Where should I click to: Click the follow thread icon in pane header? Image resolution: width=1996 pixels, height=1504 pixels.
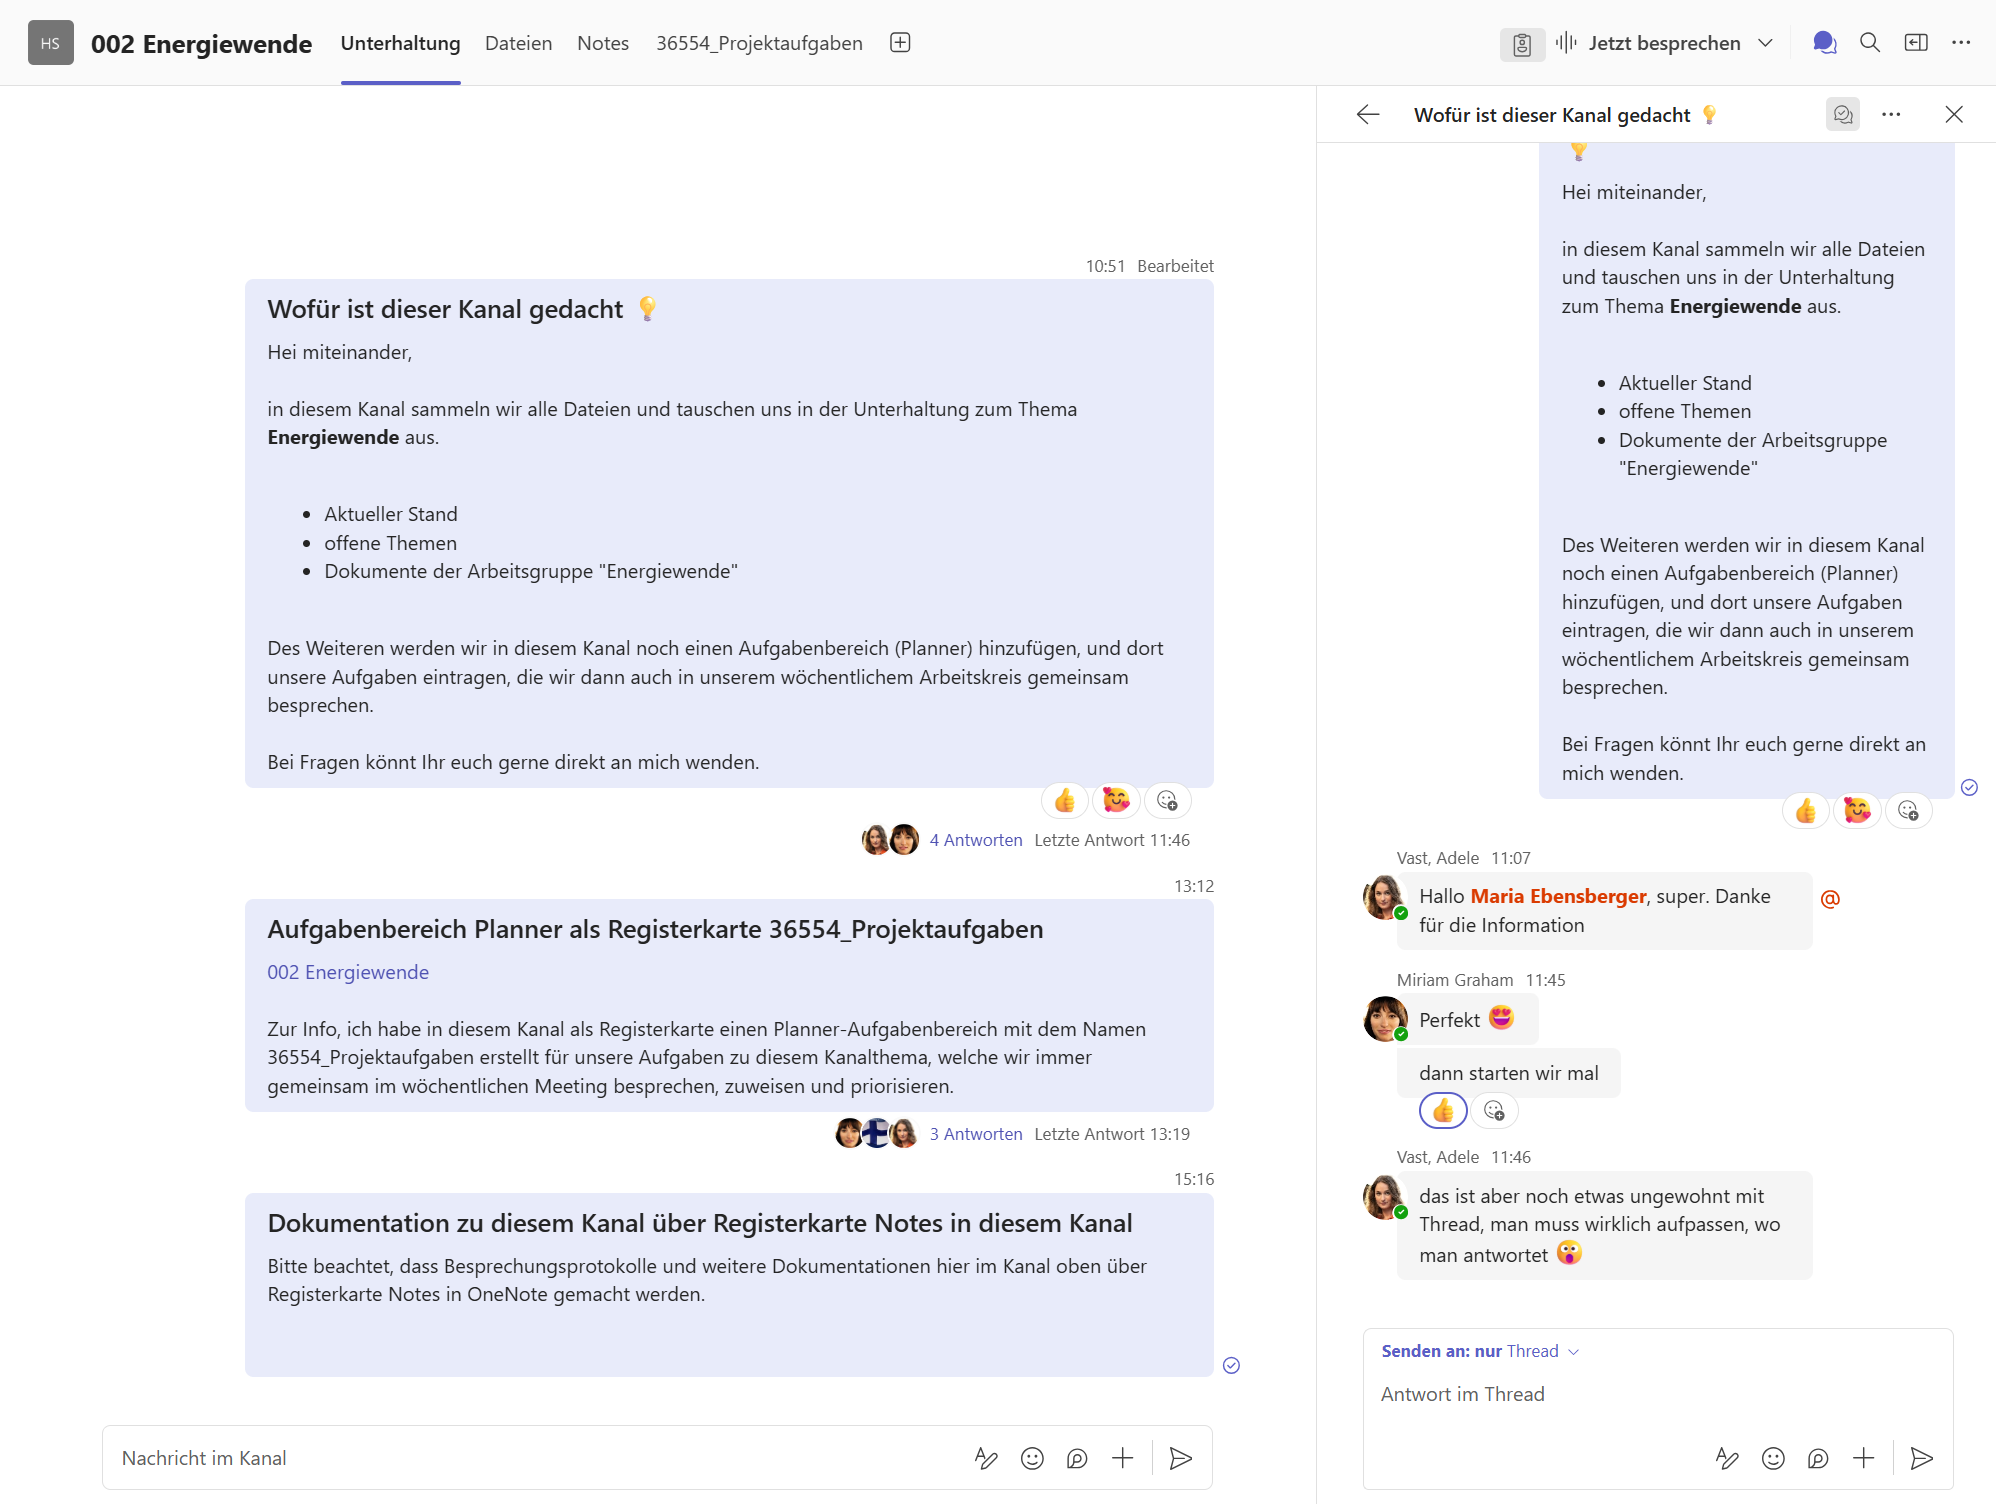[1842, 114]
